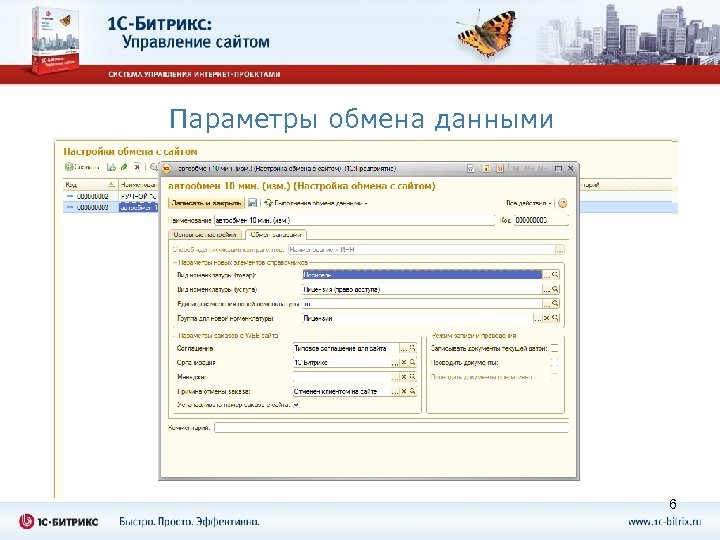Click magnifier icon for Причина отмены заказа
The width and height of the screenshot is (720, 540).
click(x=412, y=391)
